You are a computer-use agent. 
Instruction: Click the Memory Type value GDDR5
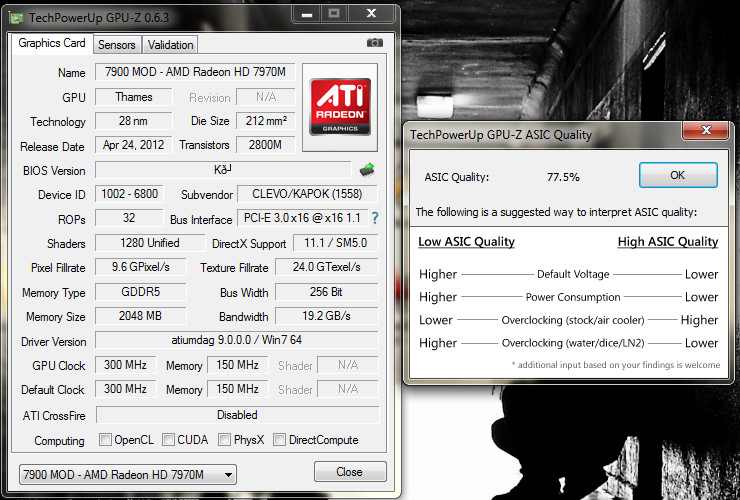point(141,292)
